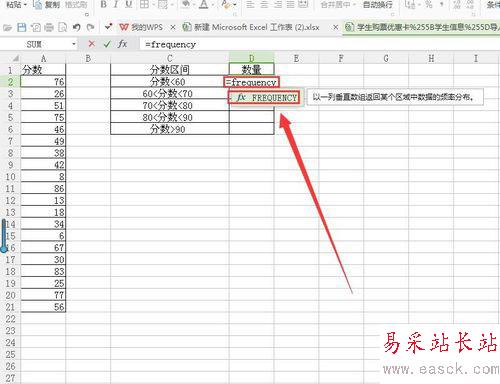Click cell D2 containing =frequency
This screenshot has height=384, width=500.
[252, 82]
